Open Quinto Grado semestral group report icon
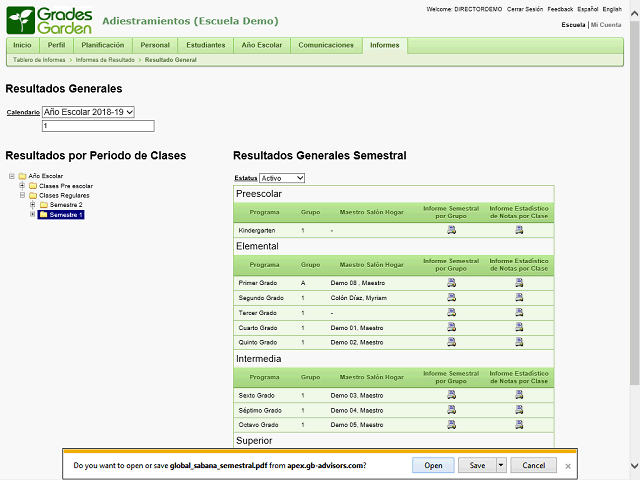 tap(451, 342)
